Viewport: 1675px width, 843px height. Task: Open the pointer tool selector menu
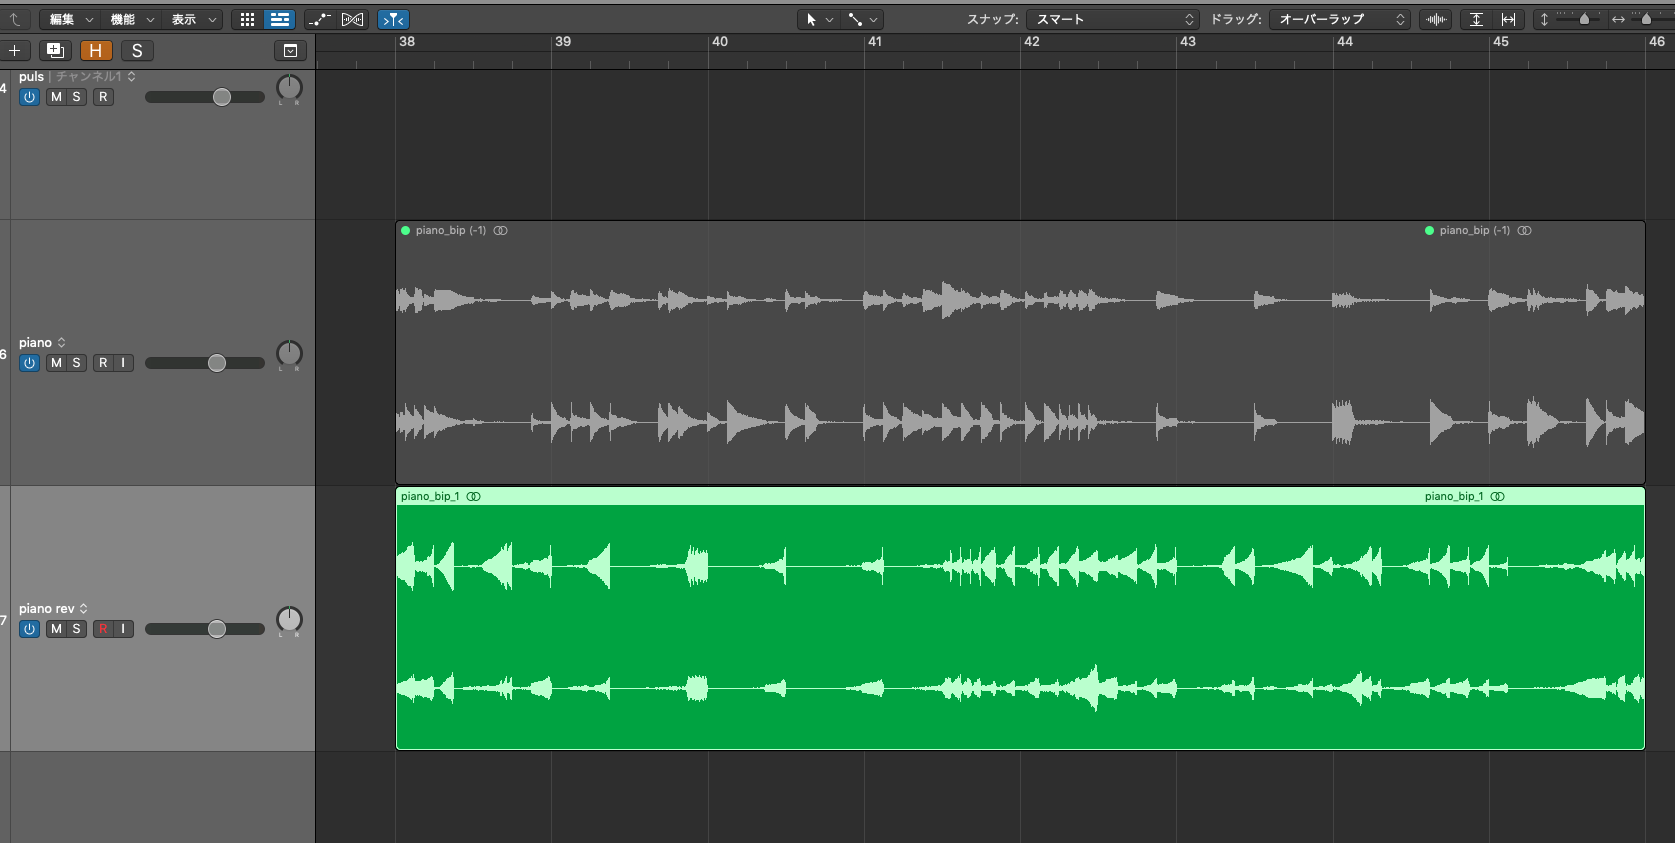point(819,19)
